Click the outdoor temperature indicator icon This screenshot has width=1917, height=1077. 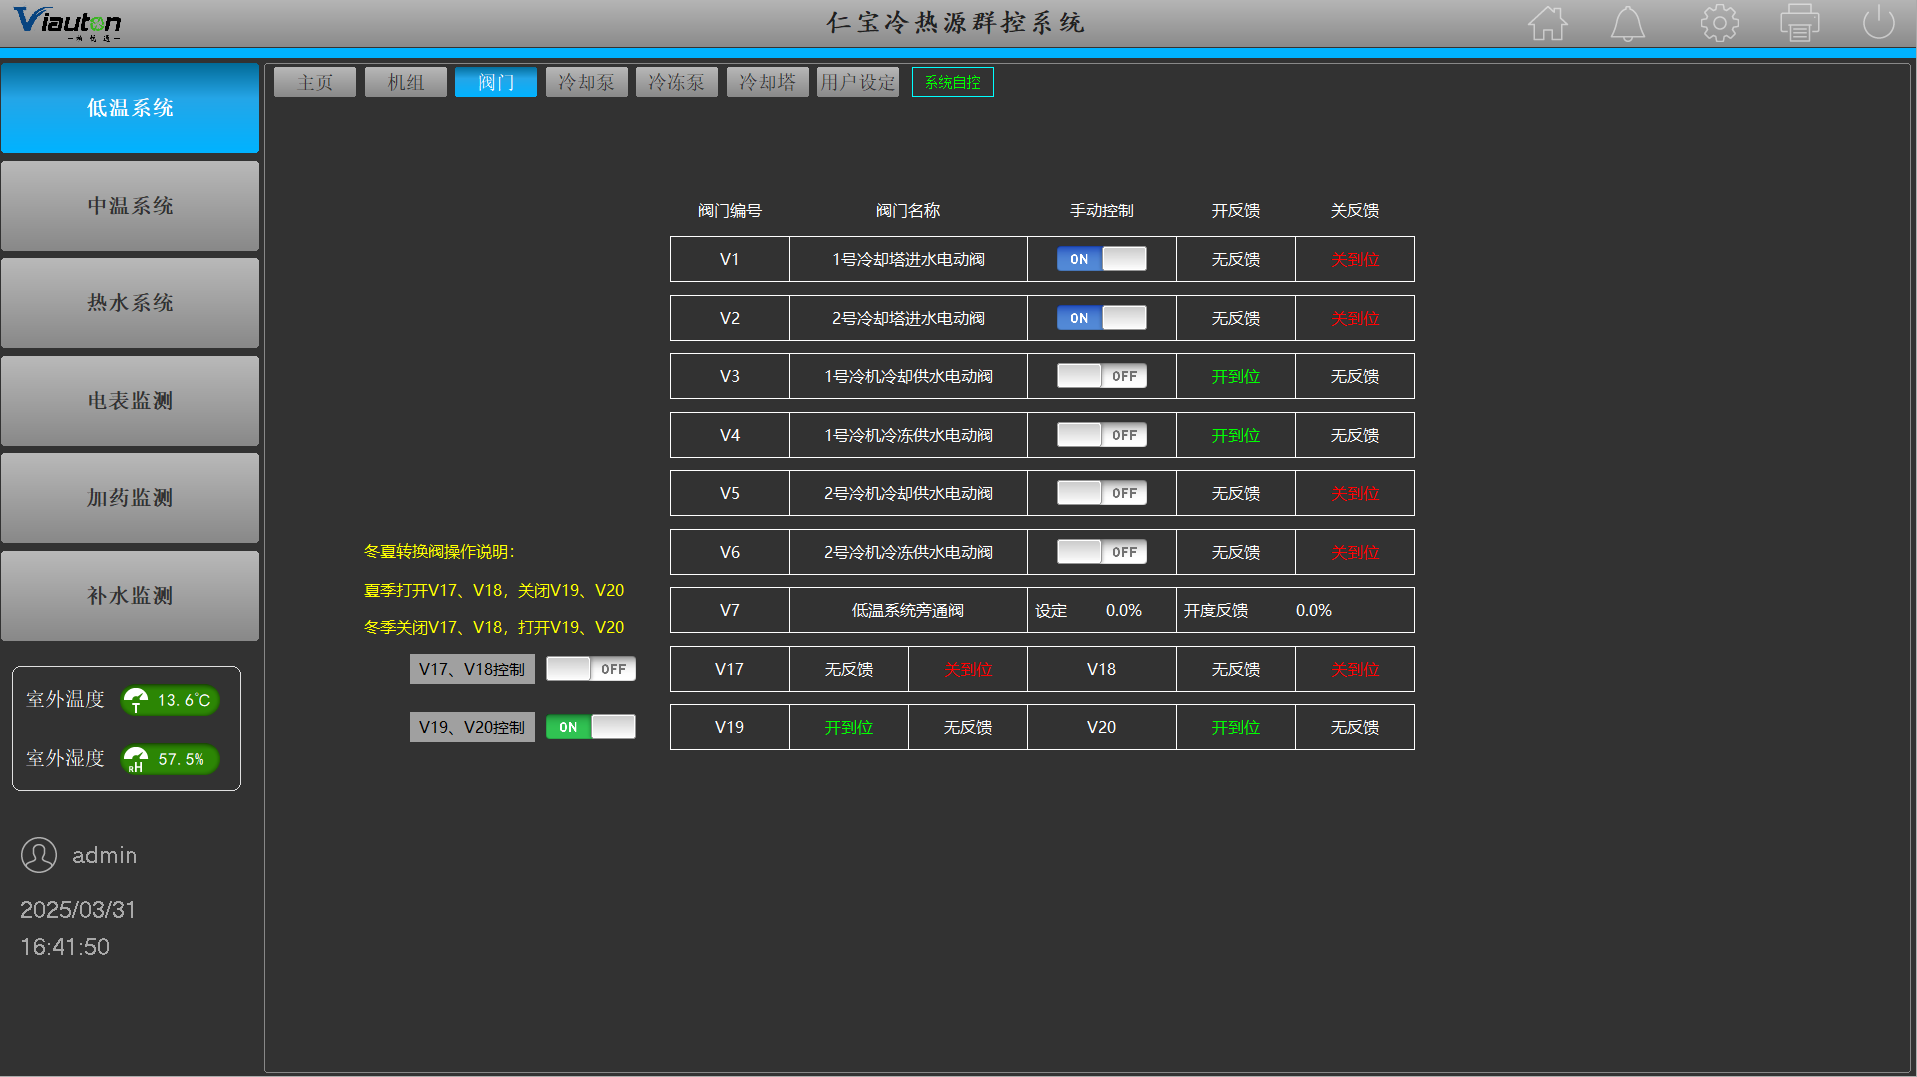tap(136, 700)
